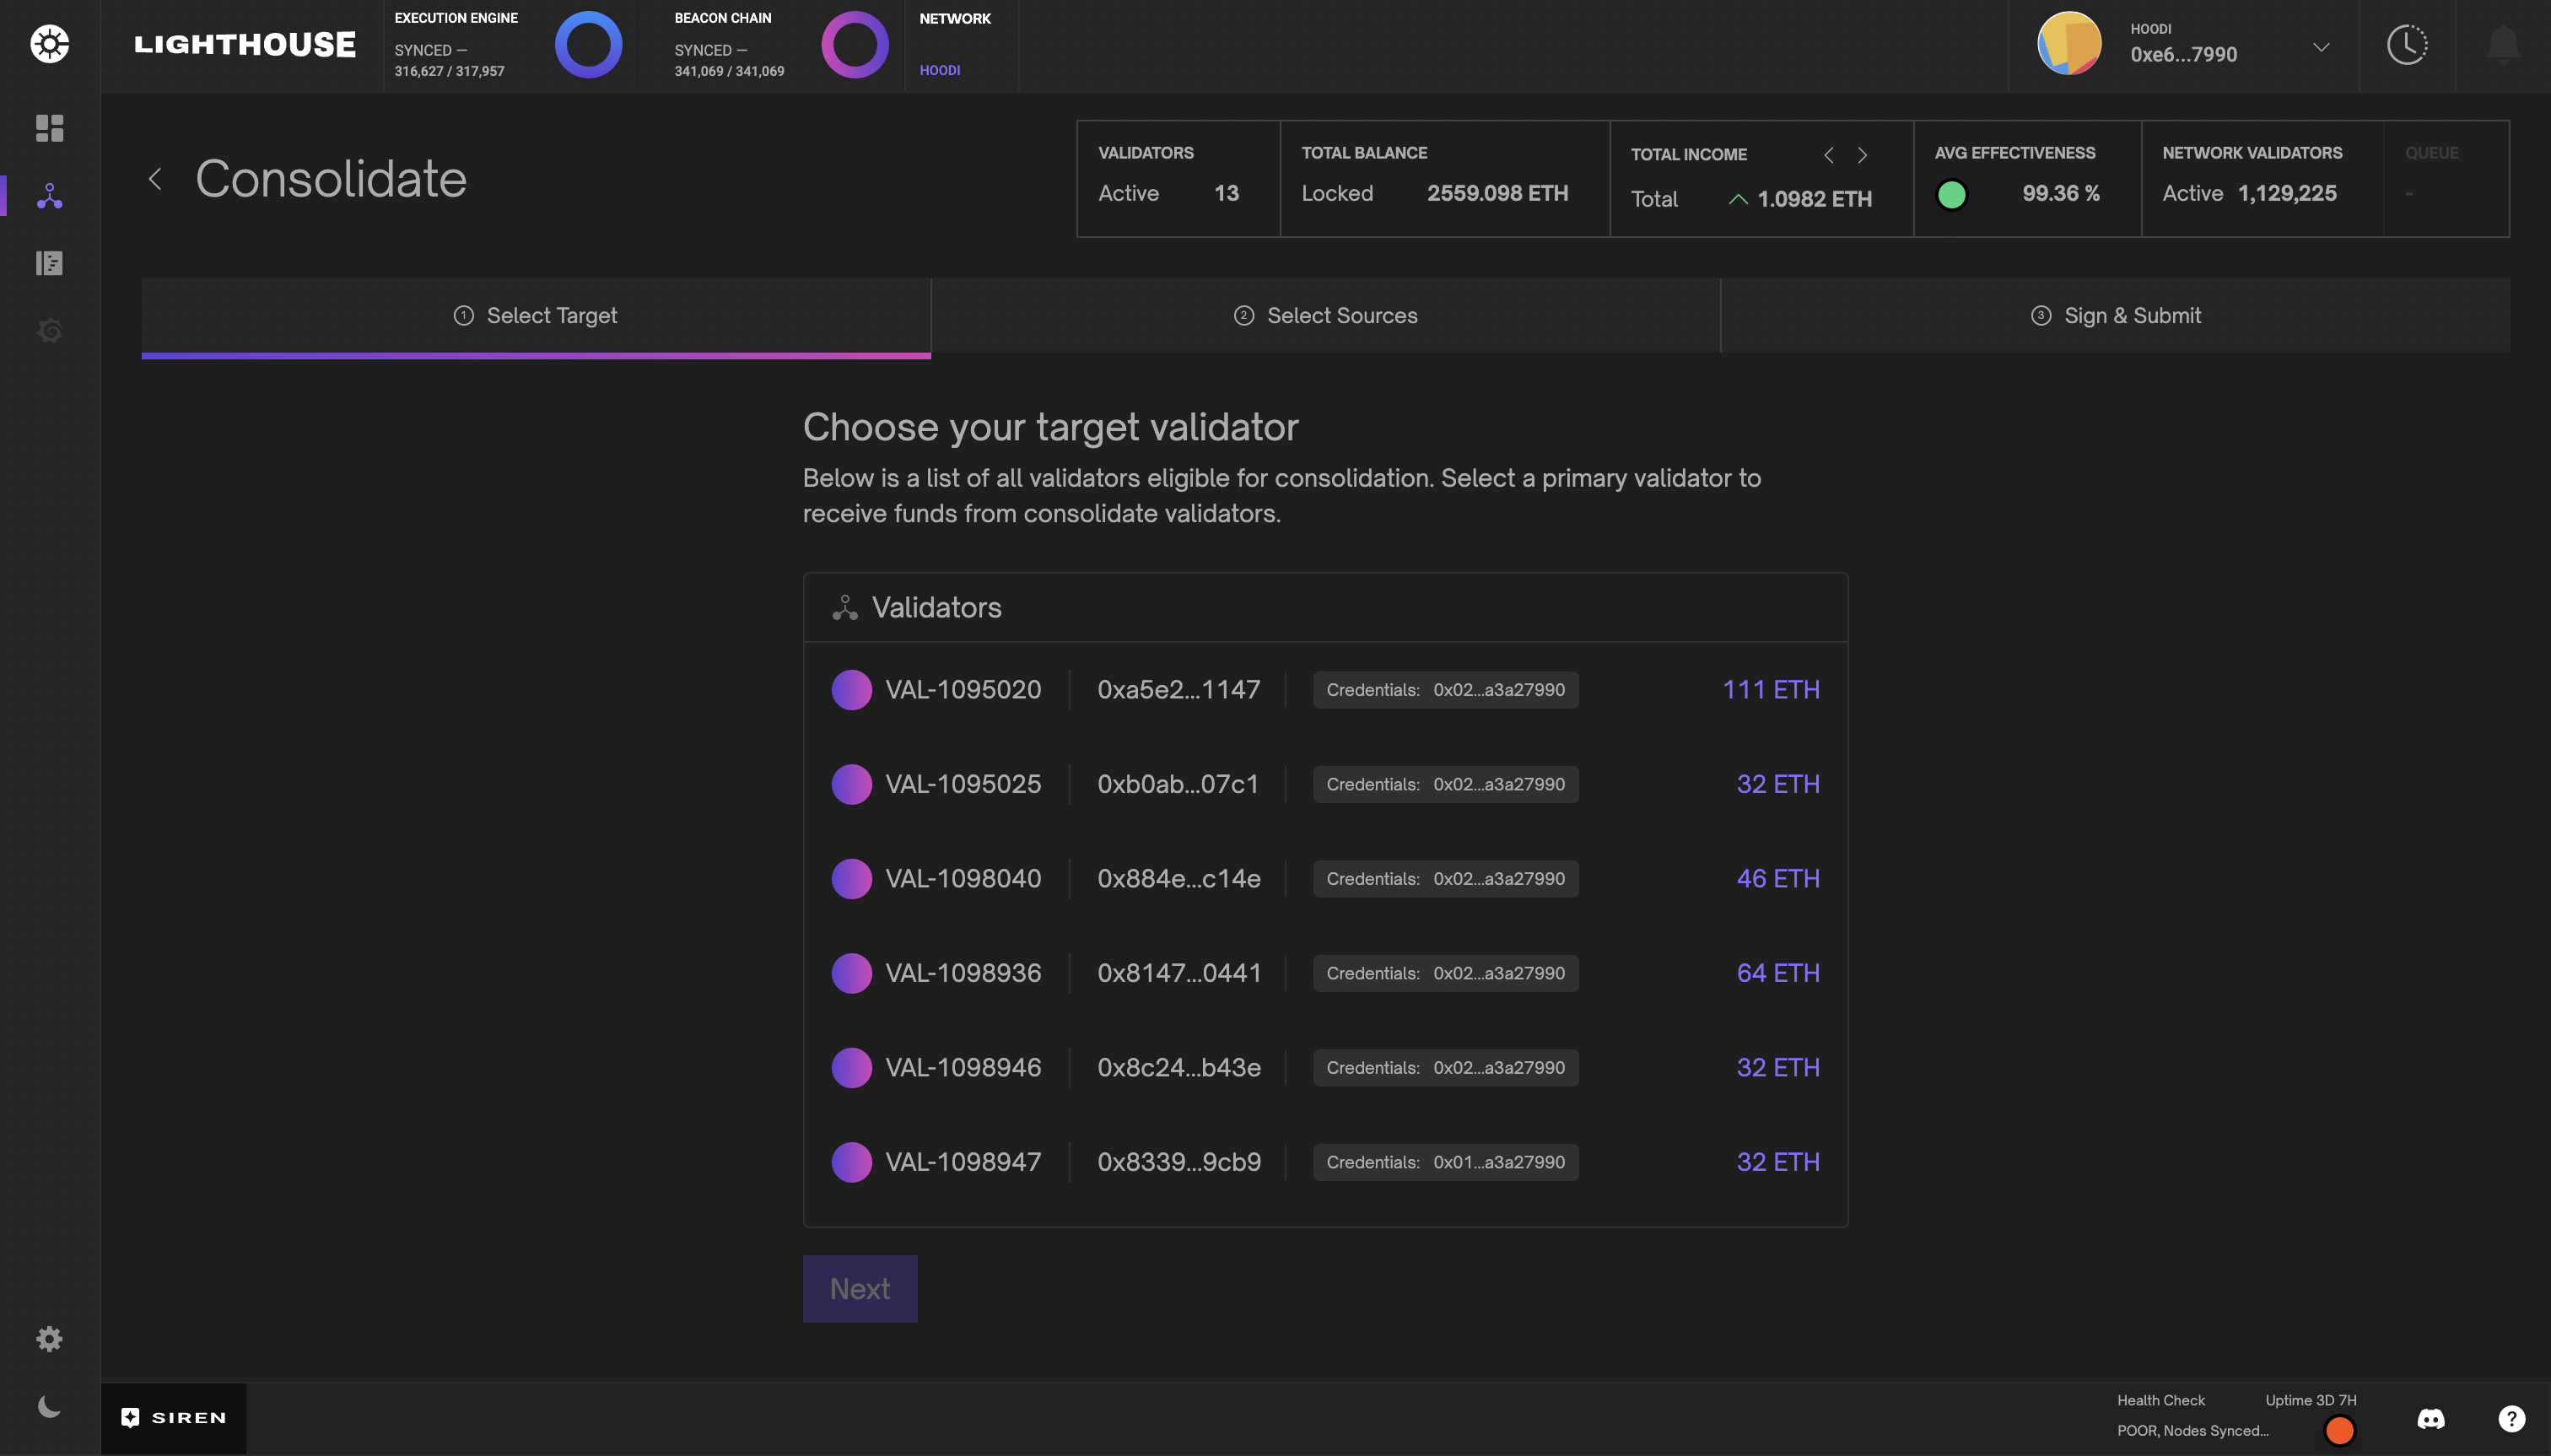Click credentials badge 0x01...a3a27990
Screen dimensions: 2551x1456
click(x=1446, y=1162)
